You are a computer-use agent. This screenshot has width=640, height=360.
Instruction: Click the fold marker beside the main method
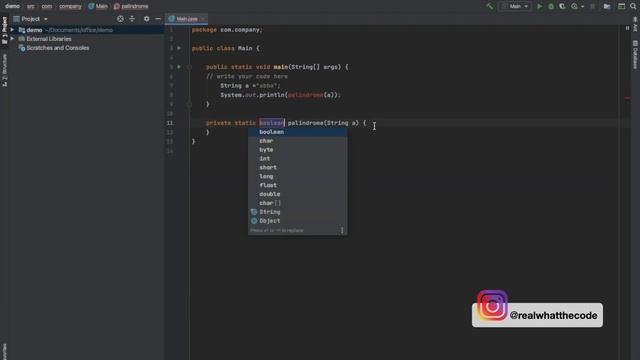pos(189,67)
